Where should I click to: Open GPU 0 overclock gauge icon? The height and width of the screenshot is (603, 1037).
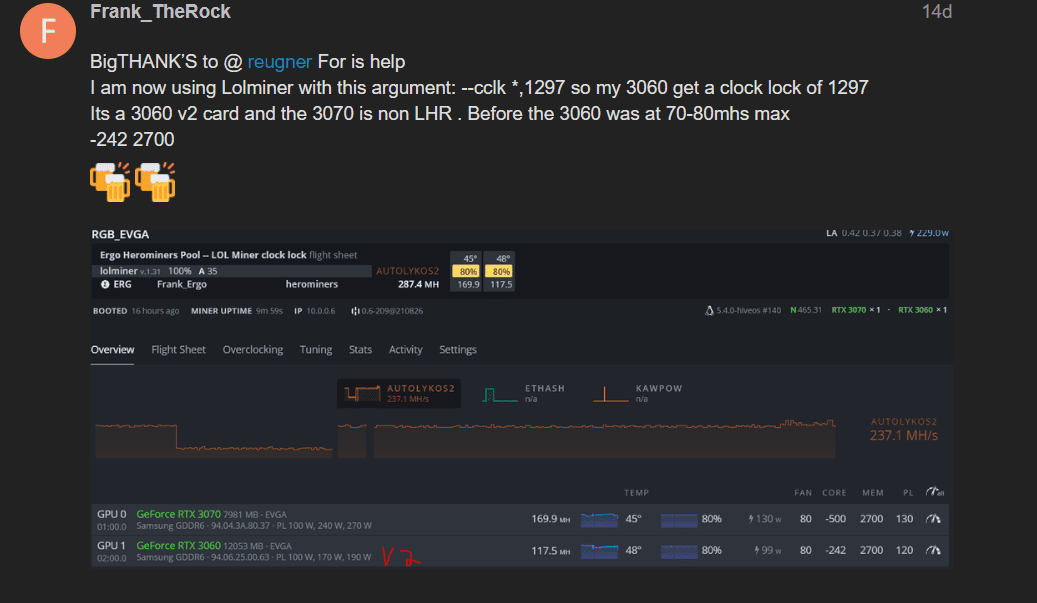pyautogui.click(x=933, y=519)
